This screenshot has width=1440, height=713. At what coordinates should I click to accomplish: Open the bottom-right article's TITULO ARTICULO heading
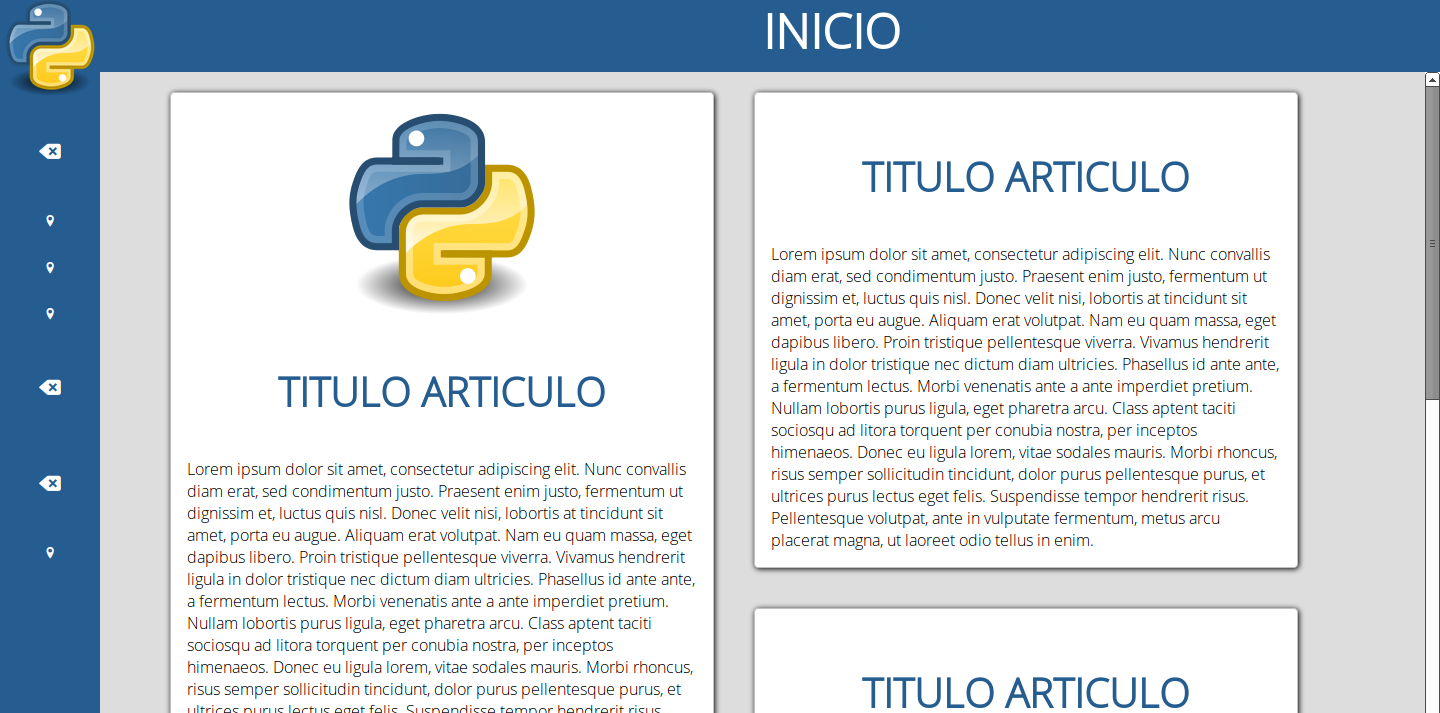1025,692
